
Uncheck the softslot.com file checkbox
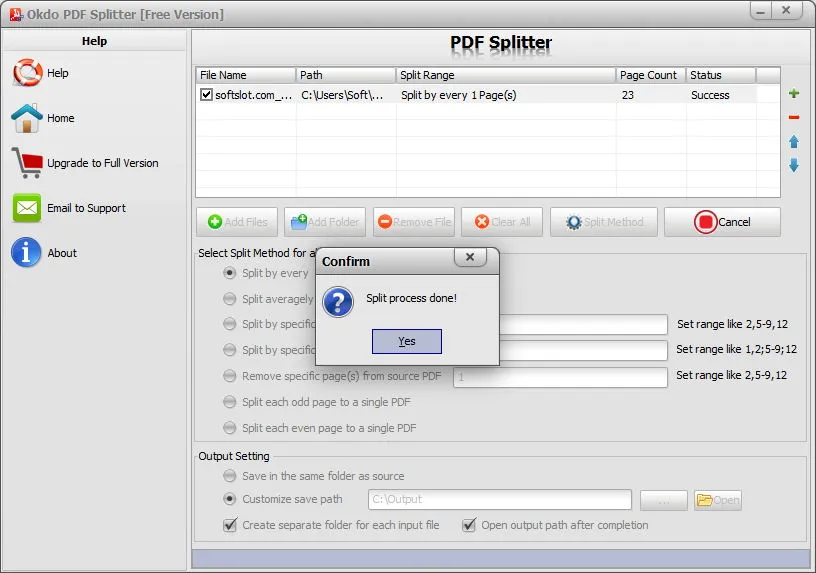coord(207,95)
